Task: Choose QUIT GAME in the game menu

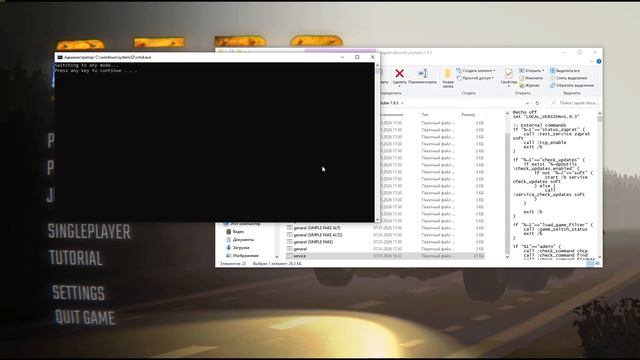Action: click(x=85, y=317)
